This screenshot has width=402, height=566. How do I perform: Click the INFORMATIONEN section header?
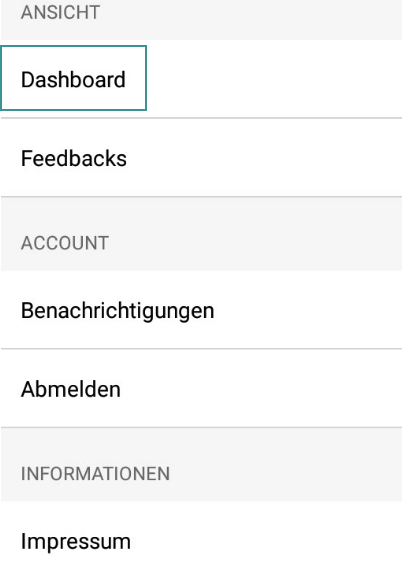pyautogui.click(x=95, y=473)
